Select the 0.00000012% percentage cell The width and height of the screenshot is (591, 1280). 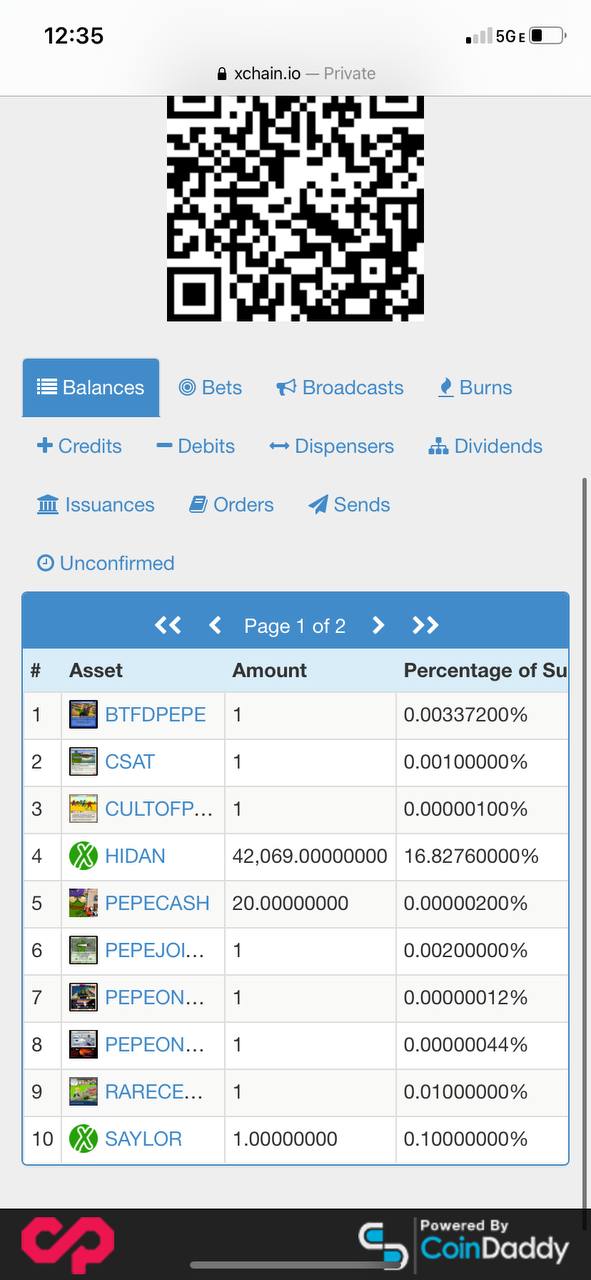click(482, 997)
